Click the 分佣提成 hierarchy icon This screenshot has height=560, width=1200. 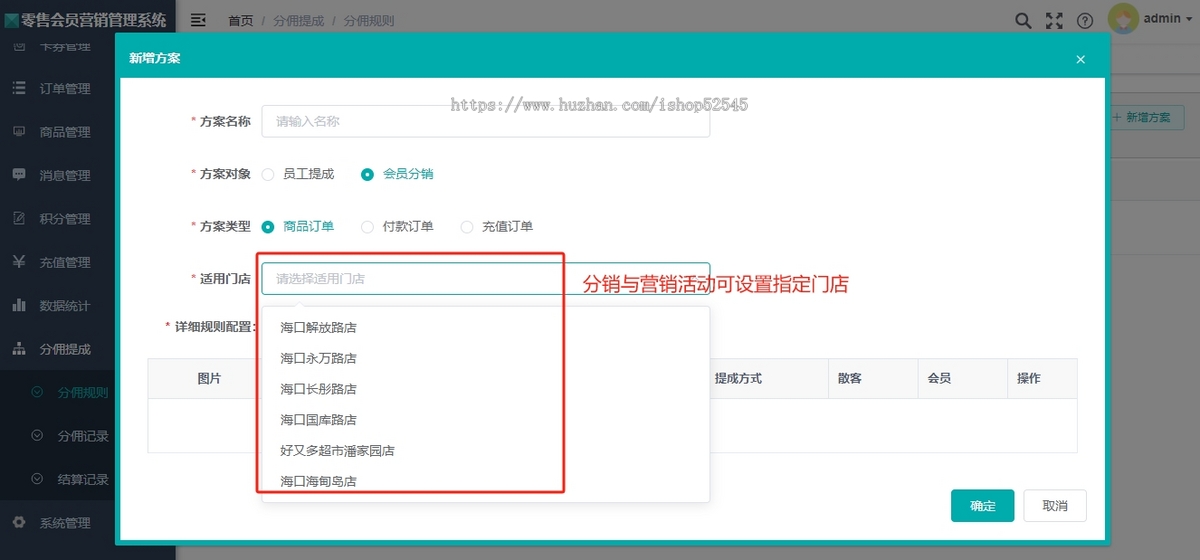pyautogui.click(x=19, y=348)
